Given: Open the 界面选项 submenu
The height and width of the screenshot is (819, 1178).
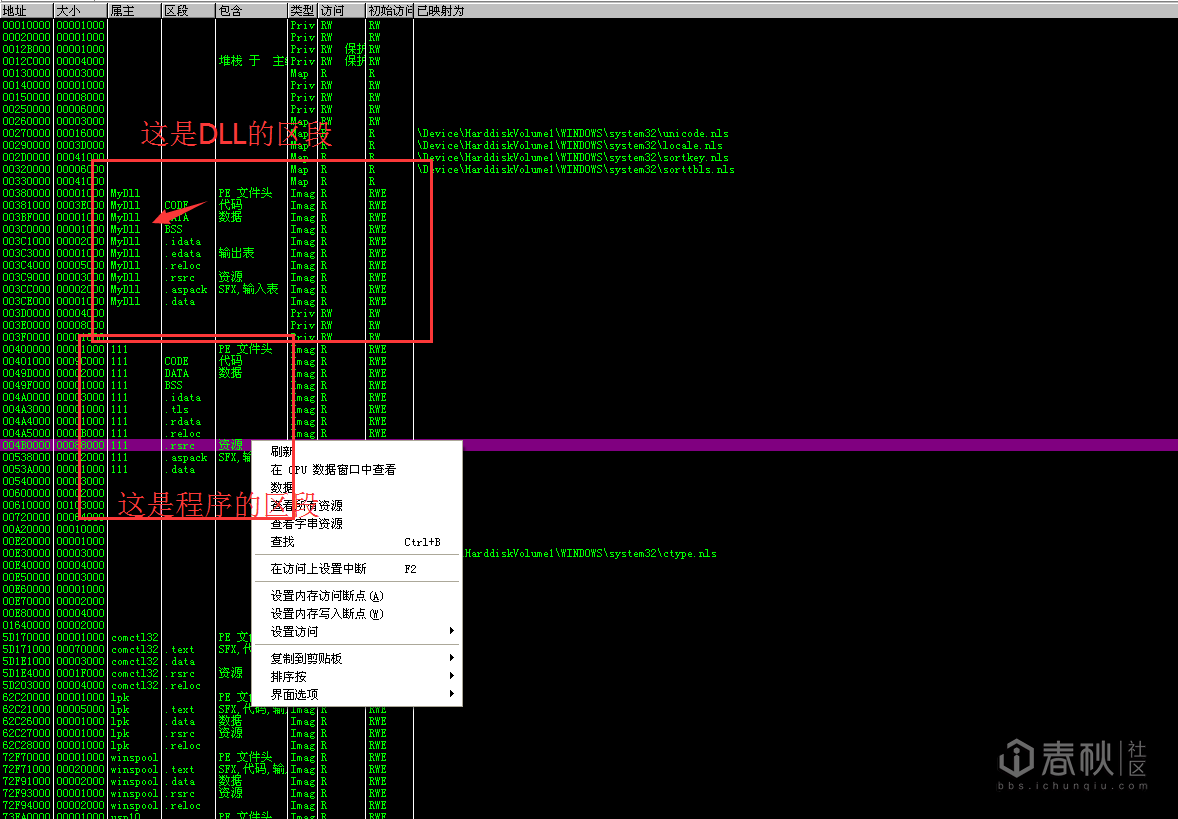Looking at the screenshot, I should [x=357, y=695].
